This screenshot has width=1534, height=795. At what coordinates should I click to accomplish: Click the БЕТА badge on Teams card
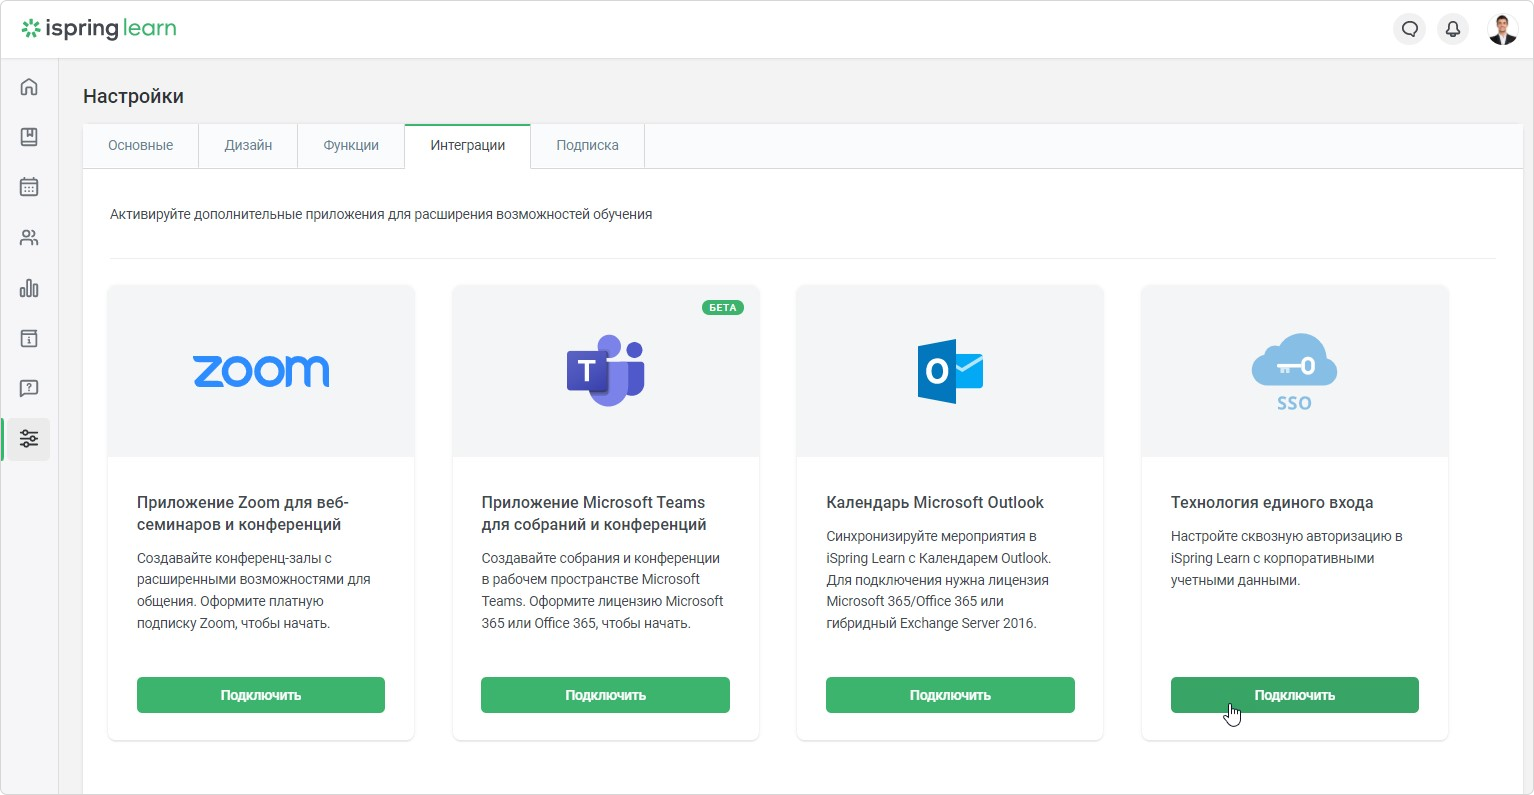click(x=723, y=307)
